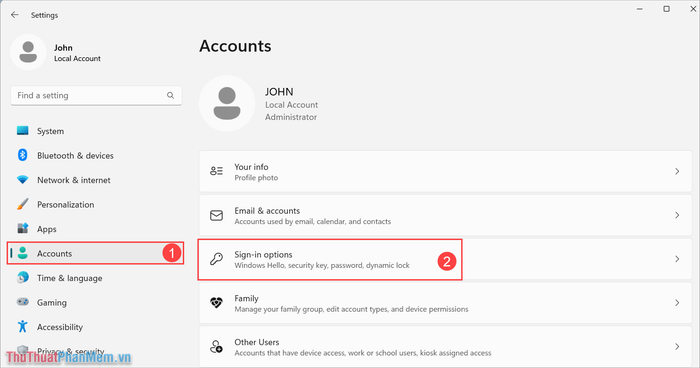Click the paintbrush icon for Personalization

[22, 204]
